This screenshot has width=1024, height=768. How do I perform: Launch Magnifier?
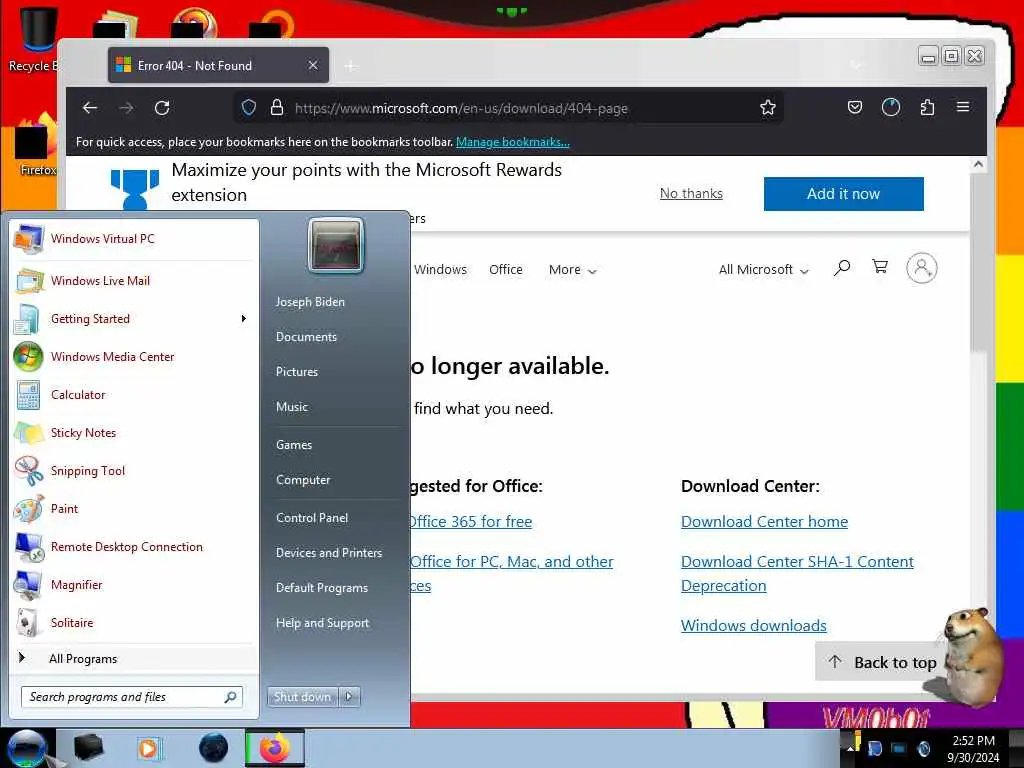tap(133, 584)
